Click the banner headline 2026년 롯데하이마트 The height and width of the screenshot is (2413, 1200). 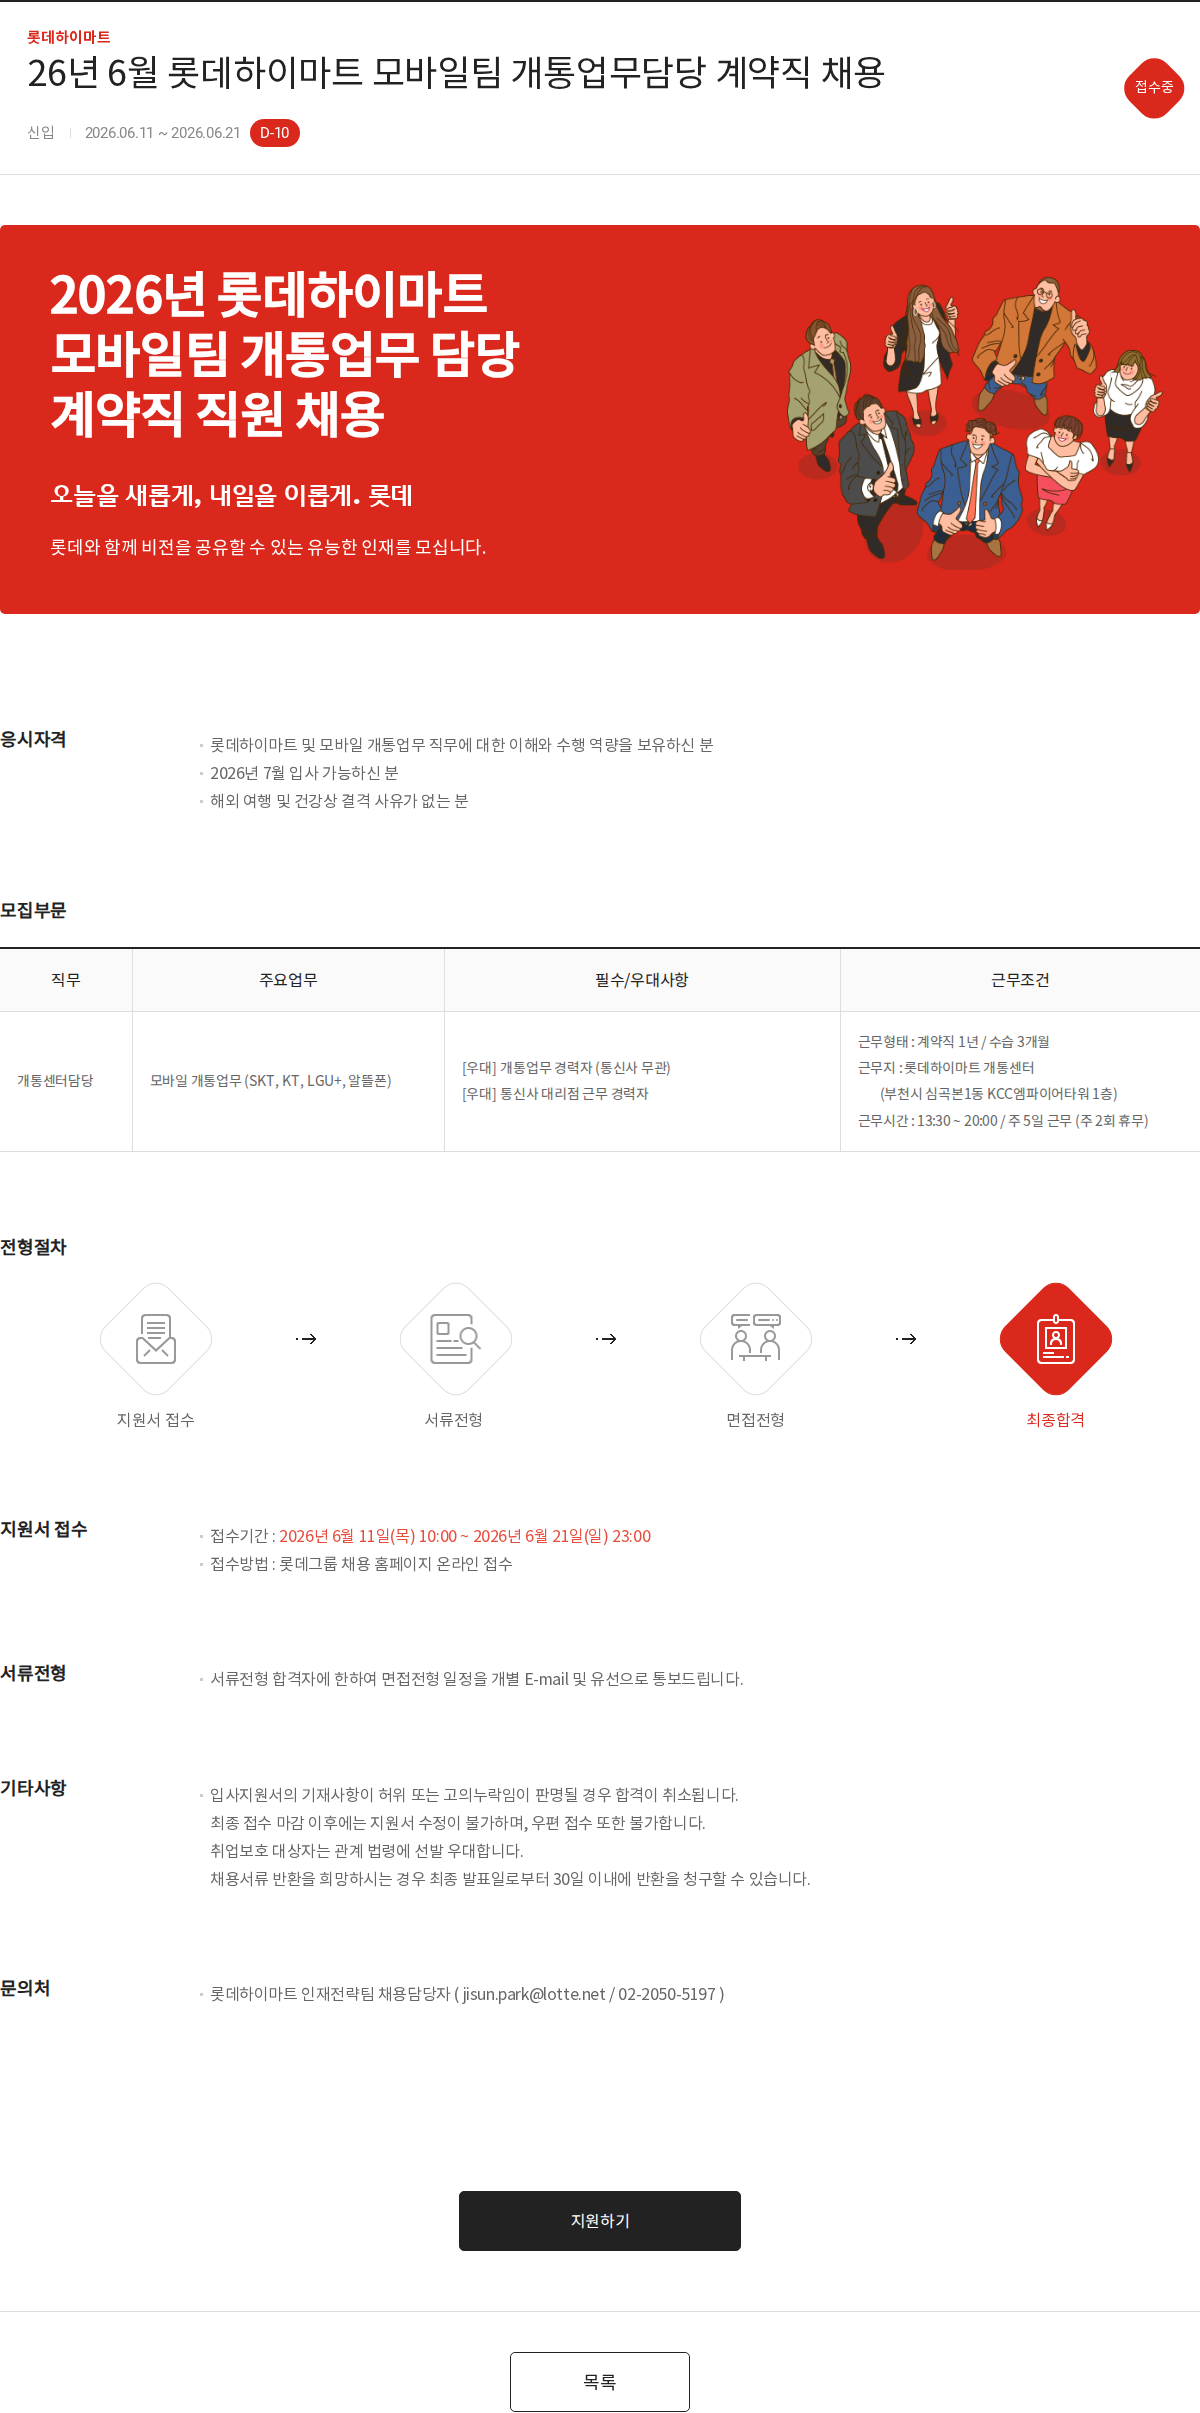[x=268, y=295]
